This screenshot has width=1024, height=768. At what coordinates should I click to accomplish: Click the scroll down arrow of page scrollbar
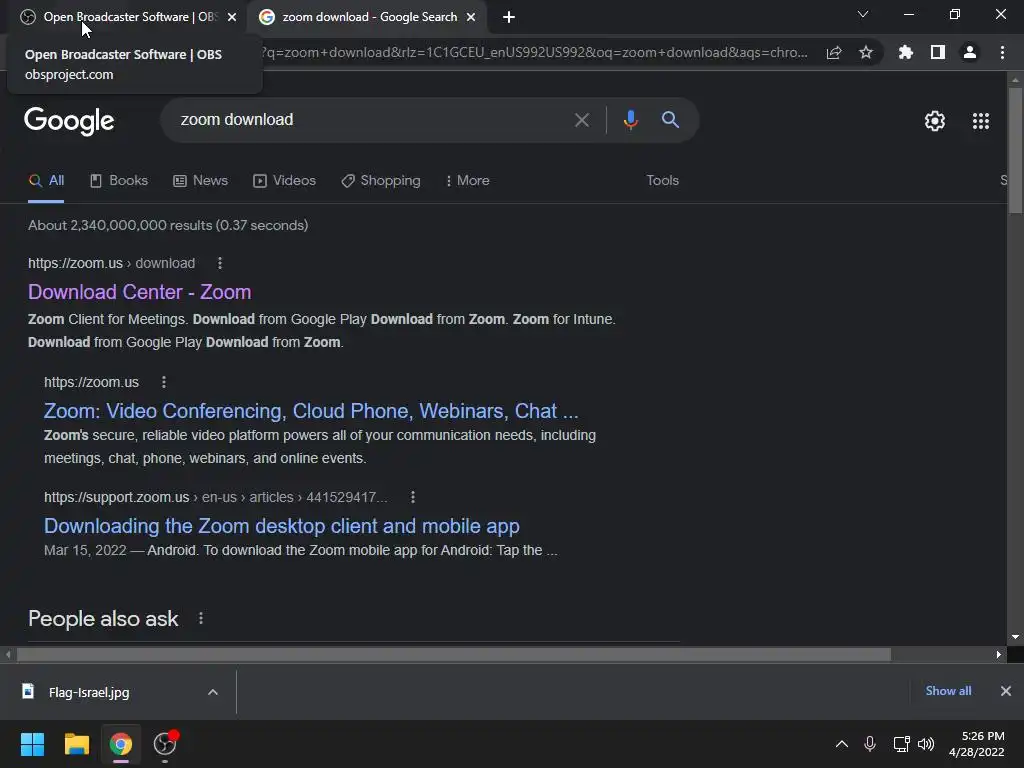tap(1015, 637)
